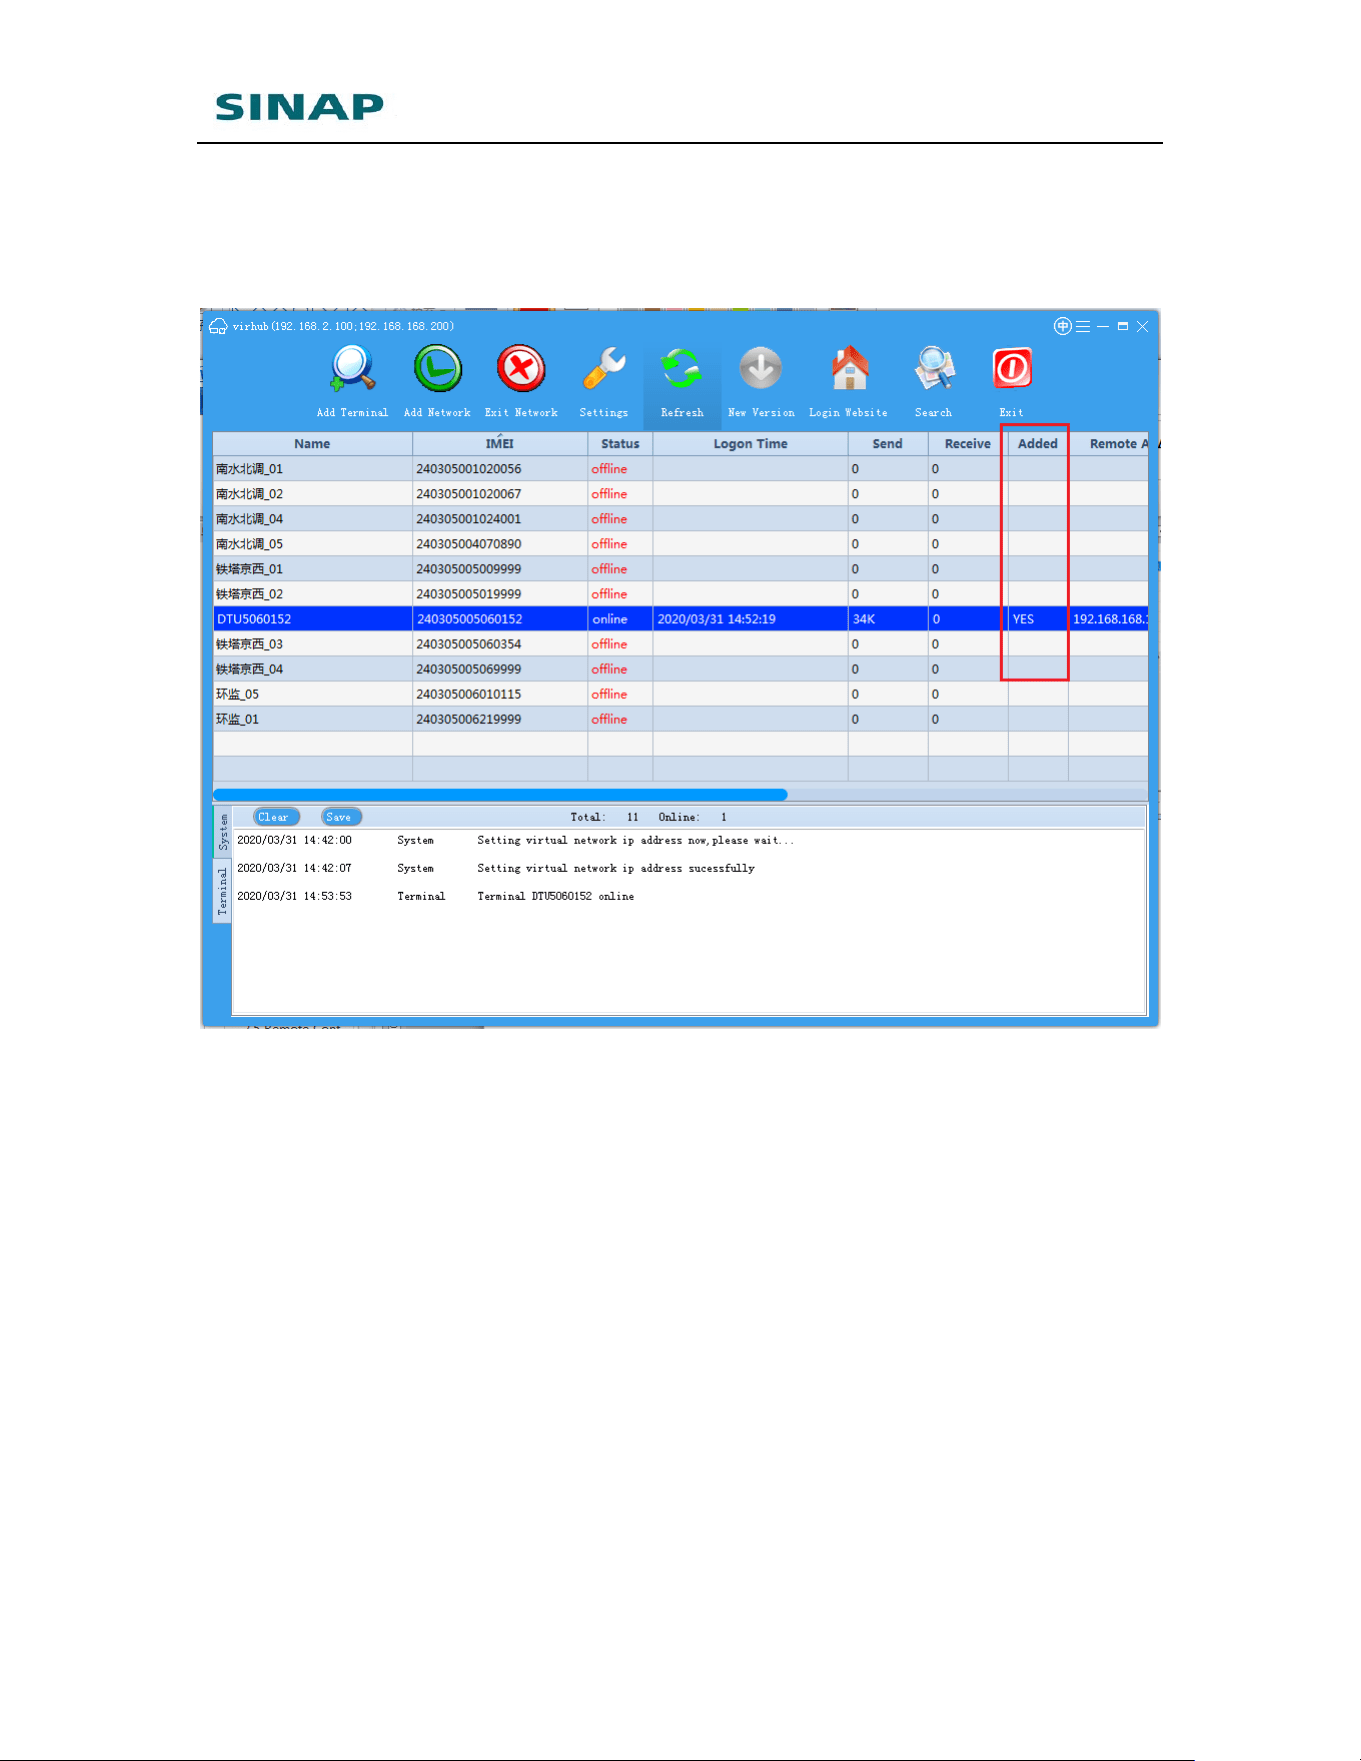This screenshot has width=1361, height=1761.
Task: Click the Add Network clock icon
Action: pos(438,370)
